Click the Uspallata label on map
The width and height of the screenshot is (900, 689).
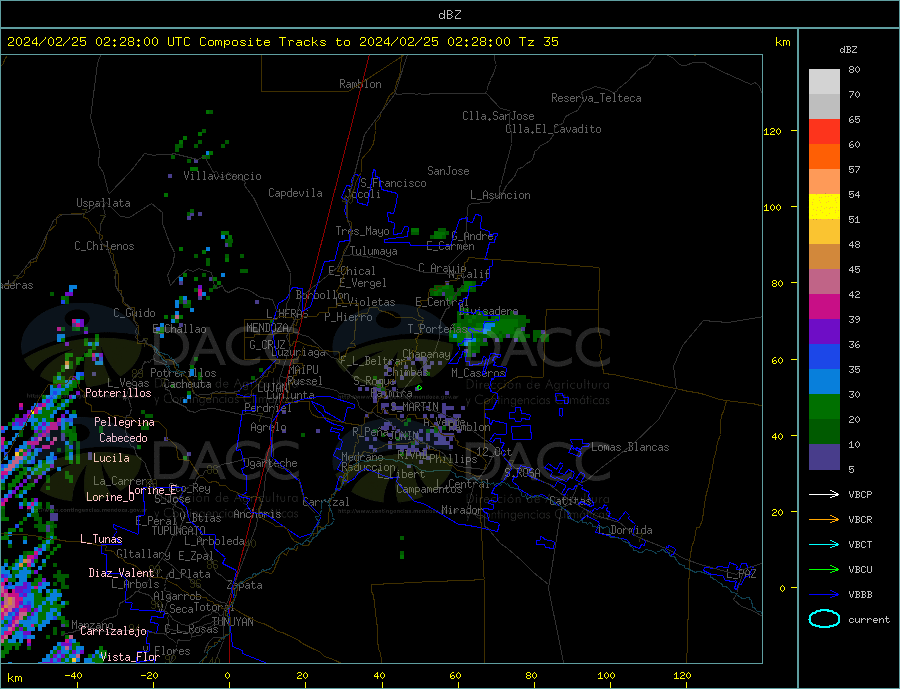tap(103, 203)
